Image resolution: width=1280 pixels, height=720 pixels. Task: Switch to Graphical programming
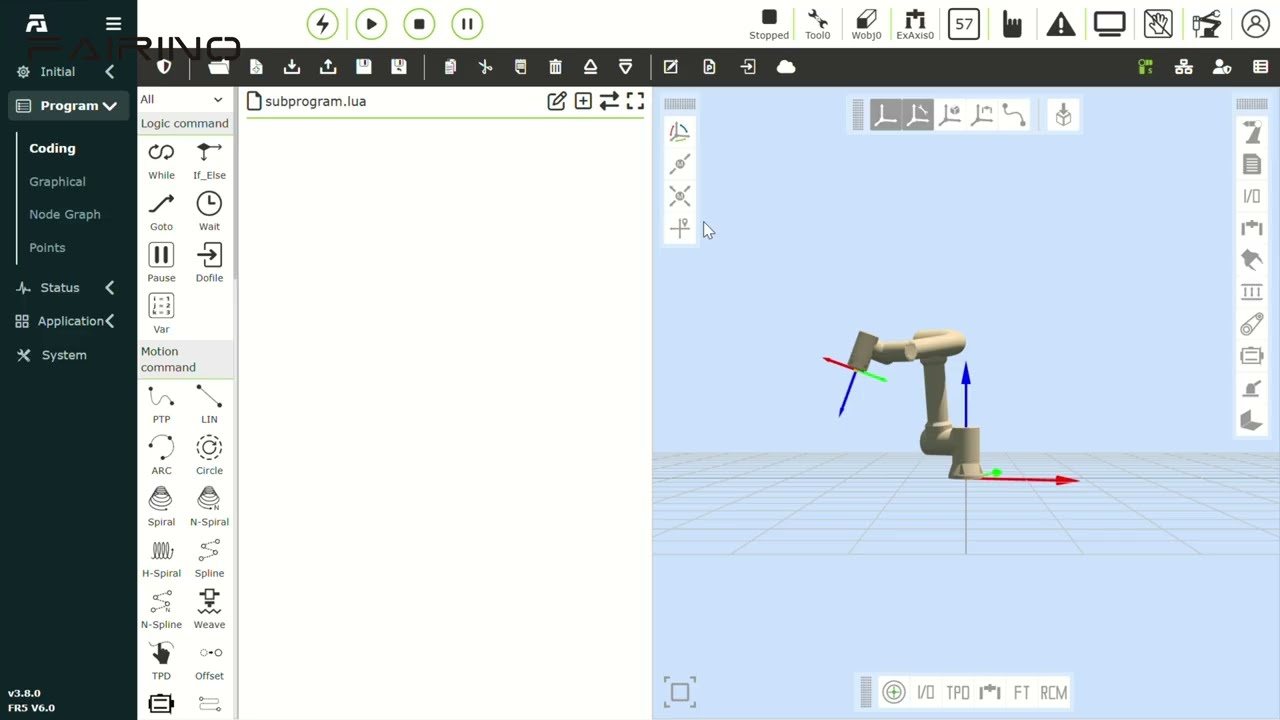tap(57, 182)
